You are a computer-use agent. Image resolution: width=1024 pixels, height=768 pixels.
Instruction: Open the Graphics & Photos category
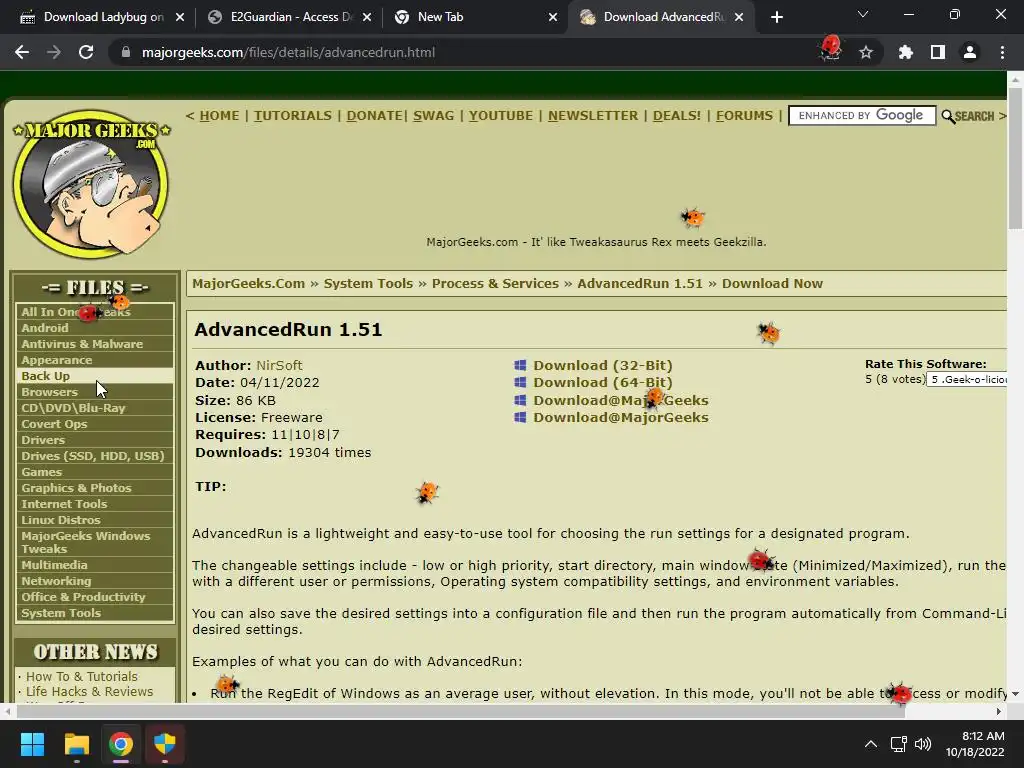click(95, 488)
